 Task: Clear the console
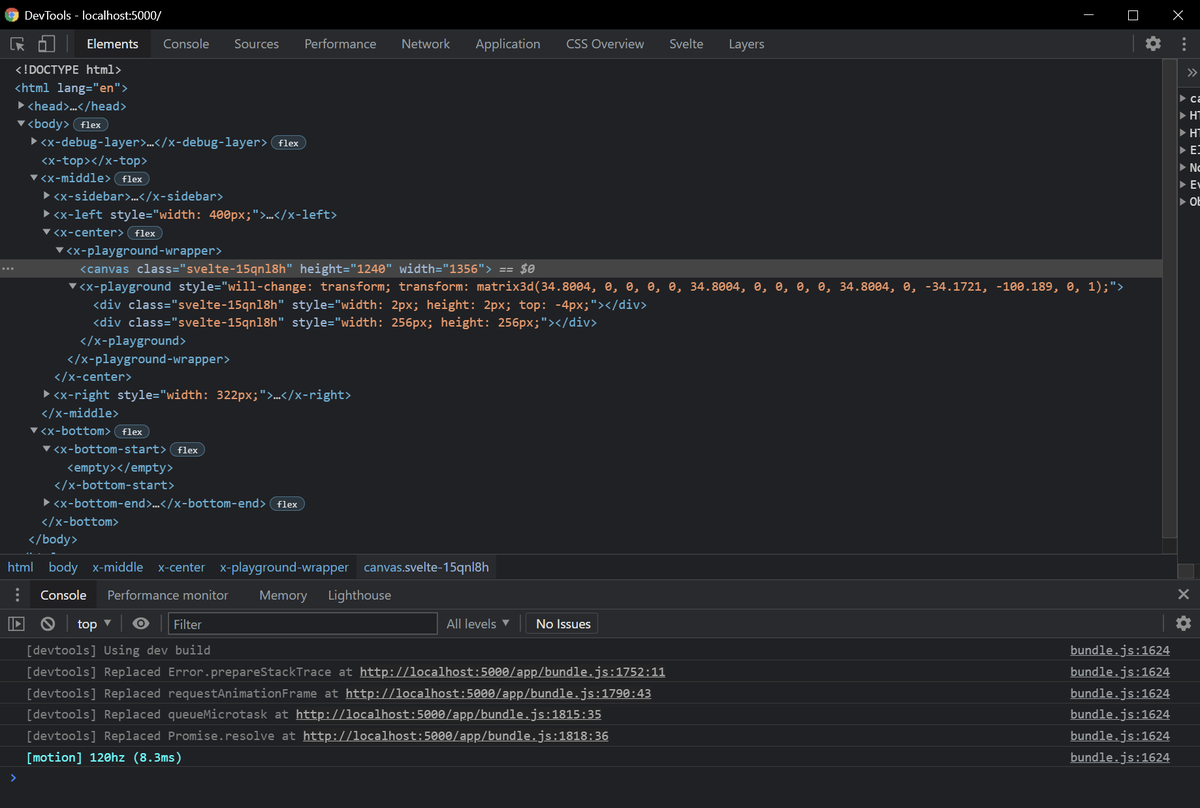[x=47, y=624]
